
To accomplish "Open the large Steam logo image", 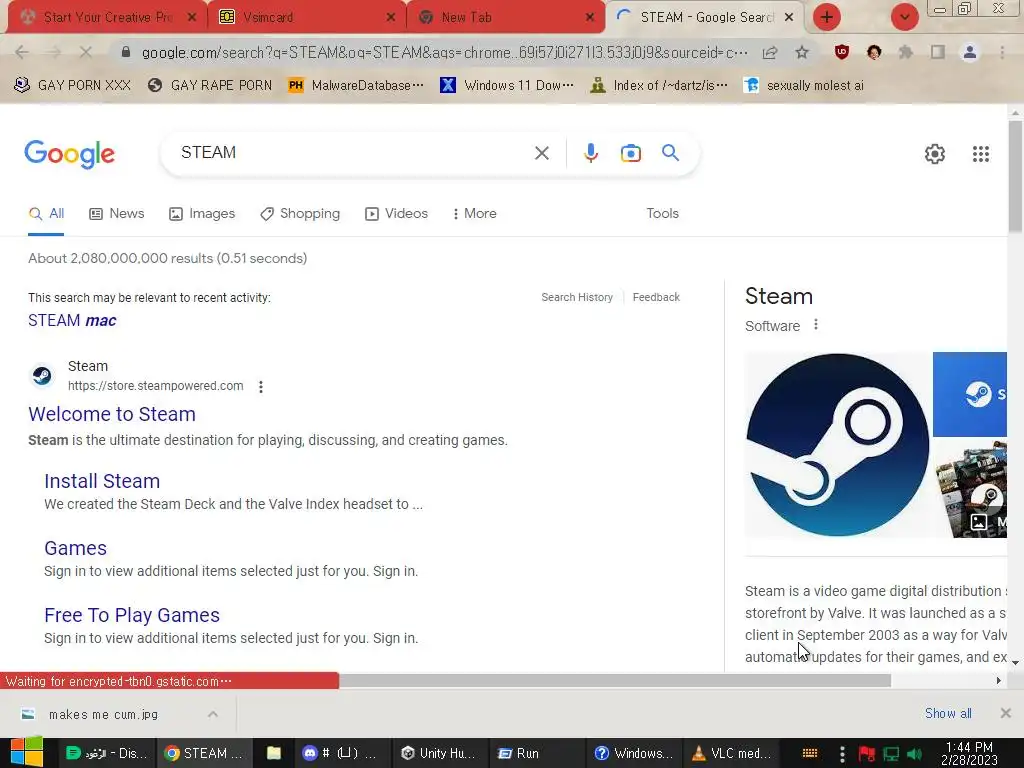I will click(837, 445).
